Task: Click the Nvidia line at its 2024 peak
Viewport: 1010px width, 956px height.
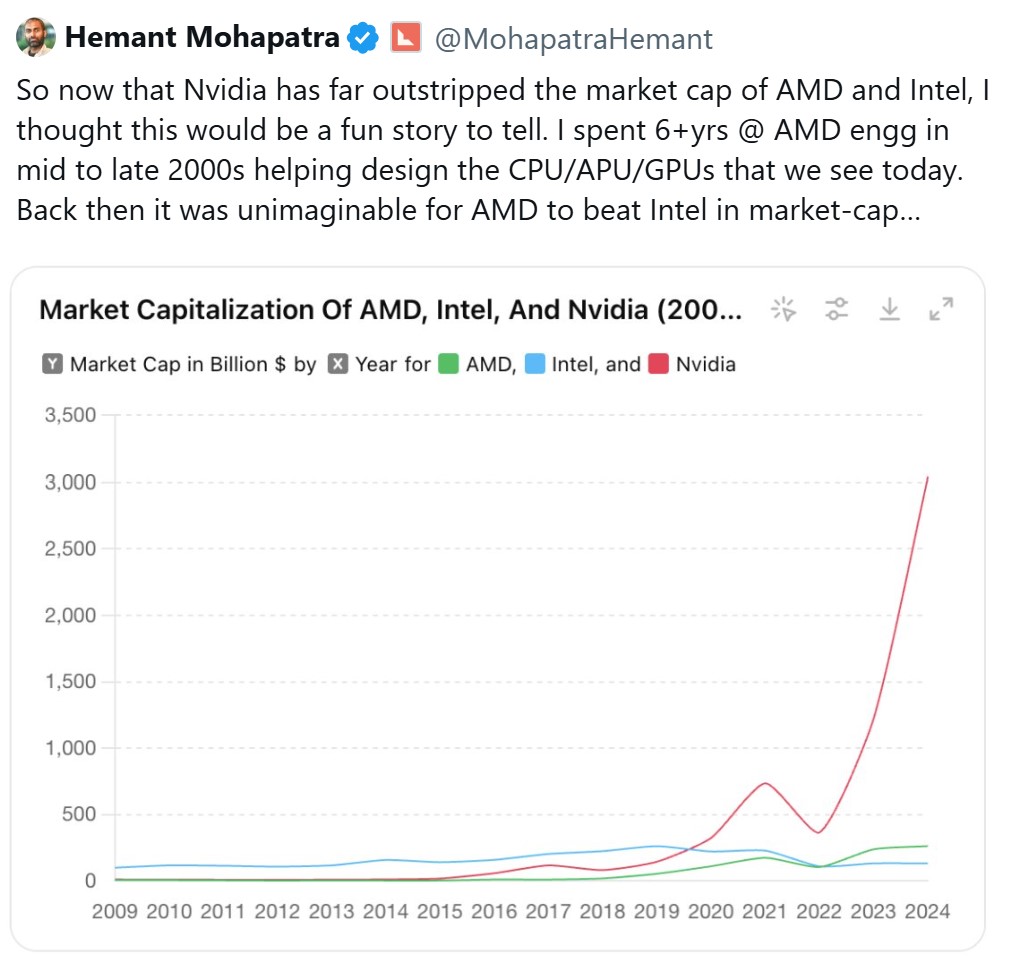Action: point(928,480)
